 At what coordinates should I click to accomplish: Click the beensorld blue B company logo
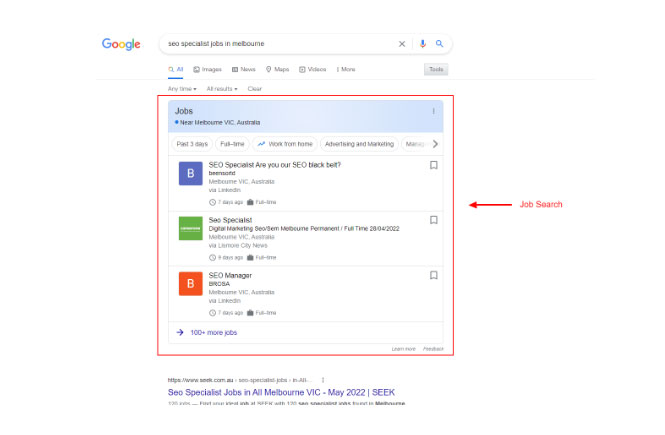[x=190, y=173]
